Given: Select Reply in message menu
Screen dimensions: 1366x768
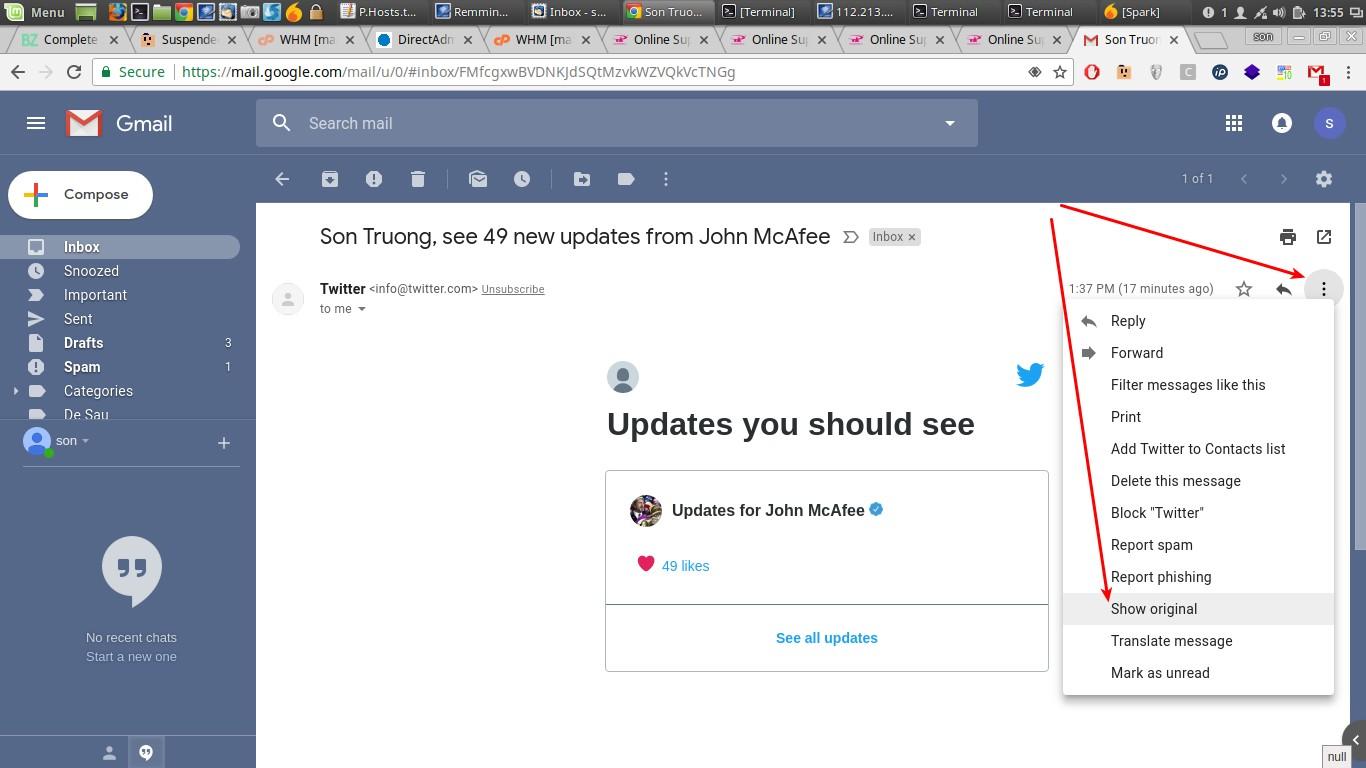Looking at the screenshot, I should [x=1198, y=321].
